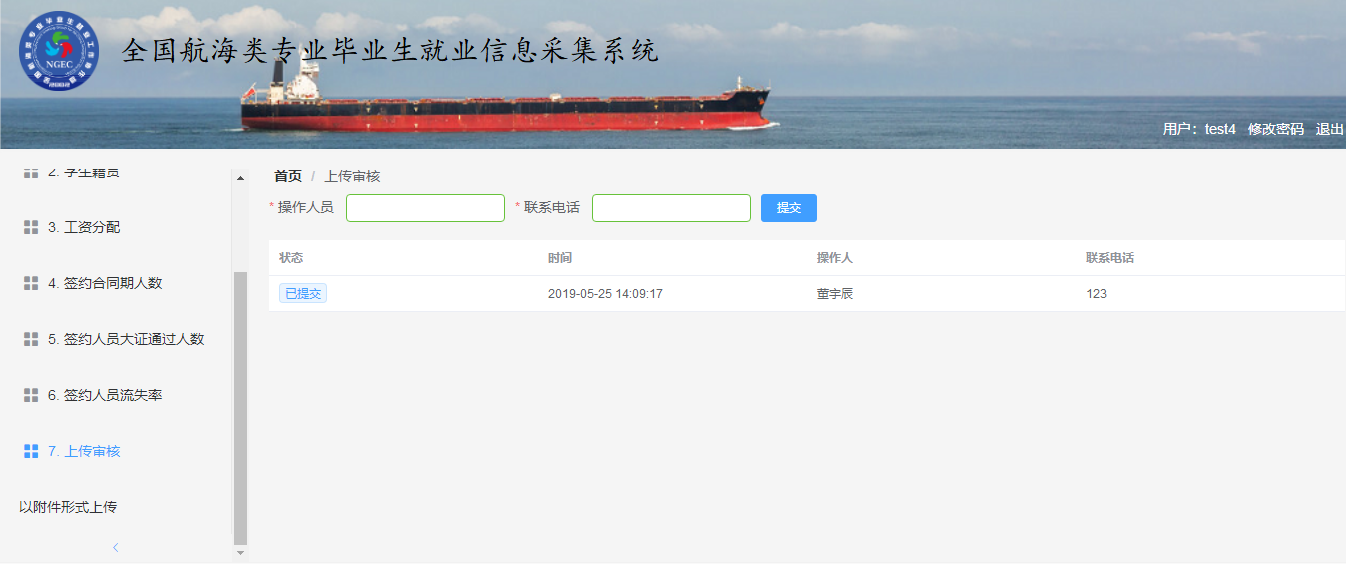Collapse the sidebar with the left chevron
The image size is (1346, 564).
[115, 547]
